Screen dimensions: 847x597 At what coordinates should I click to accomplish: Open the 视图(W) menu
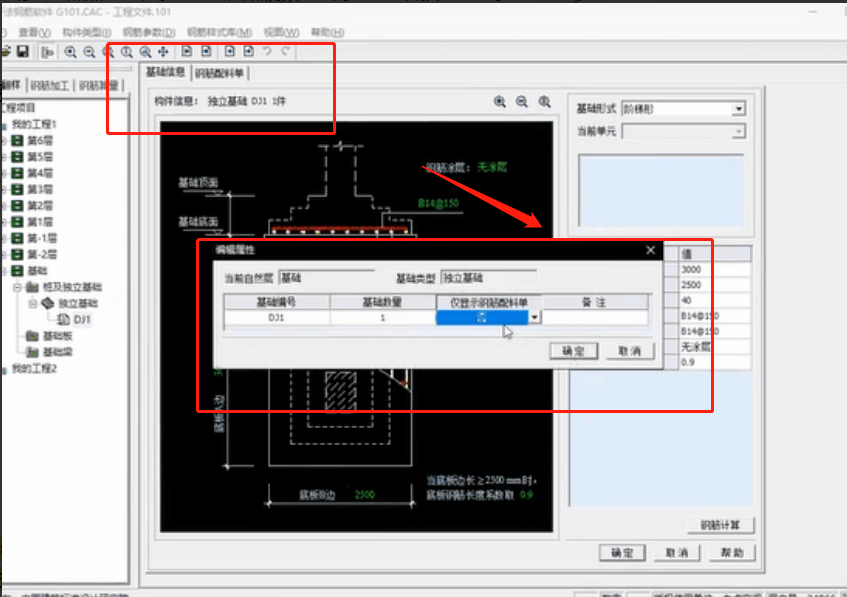tap(281, 32)
